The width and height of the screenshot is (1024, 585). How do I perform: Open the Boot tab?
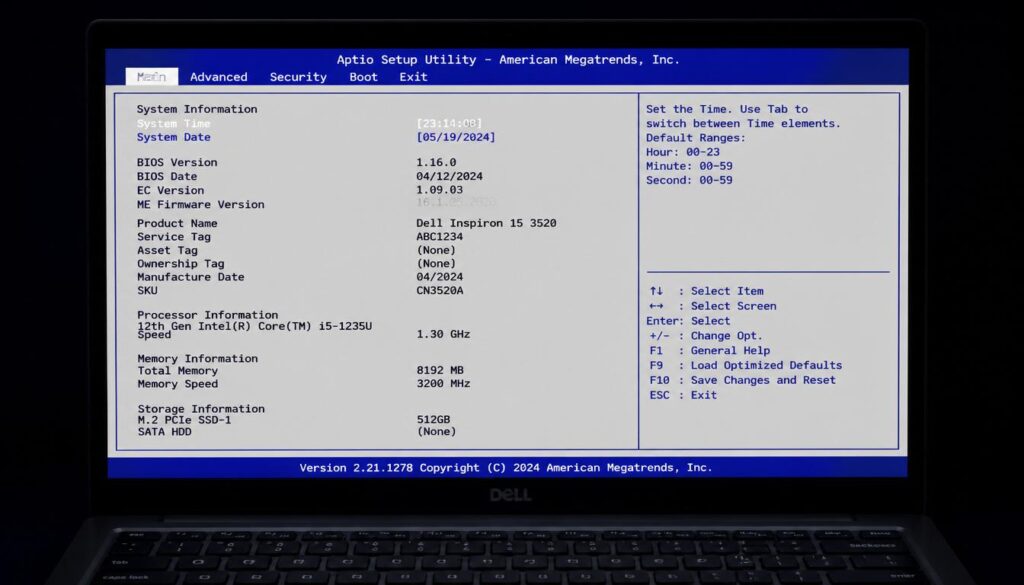coord(363,77)
